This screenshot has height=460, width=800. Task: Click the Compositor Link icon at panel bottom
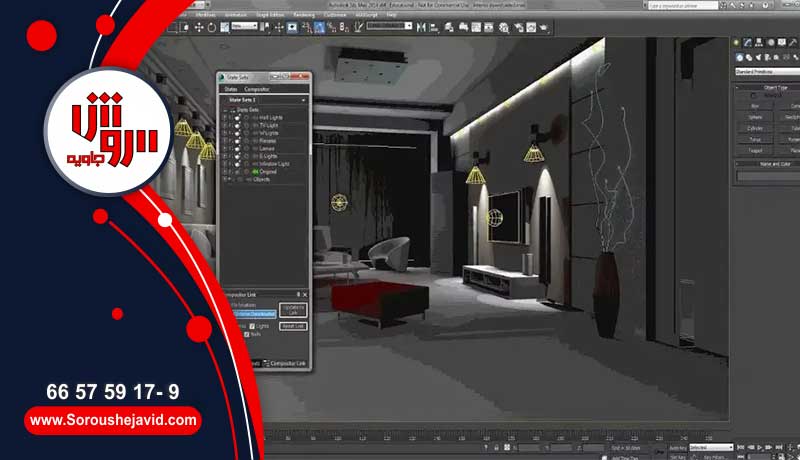268,363
